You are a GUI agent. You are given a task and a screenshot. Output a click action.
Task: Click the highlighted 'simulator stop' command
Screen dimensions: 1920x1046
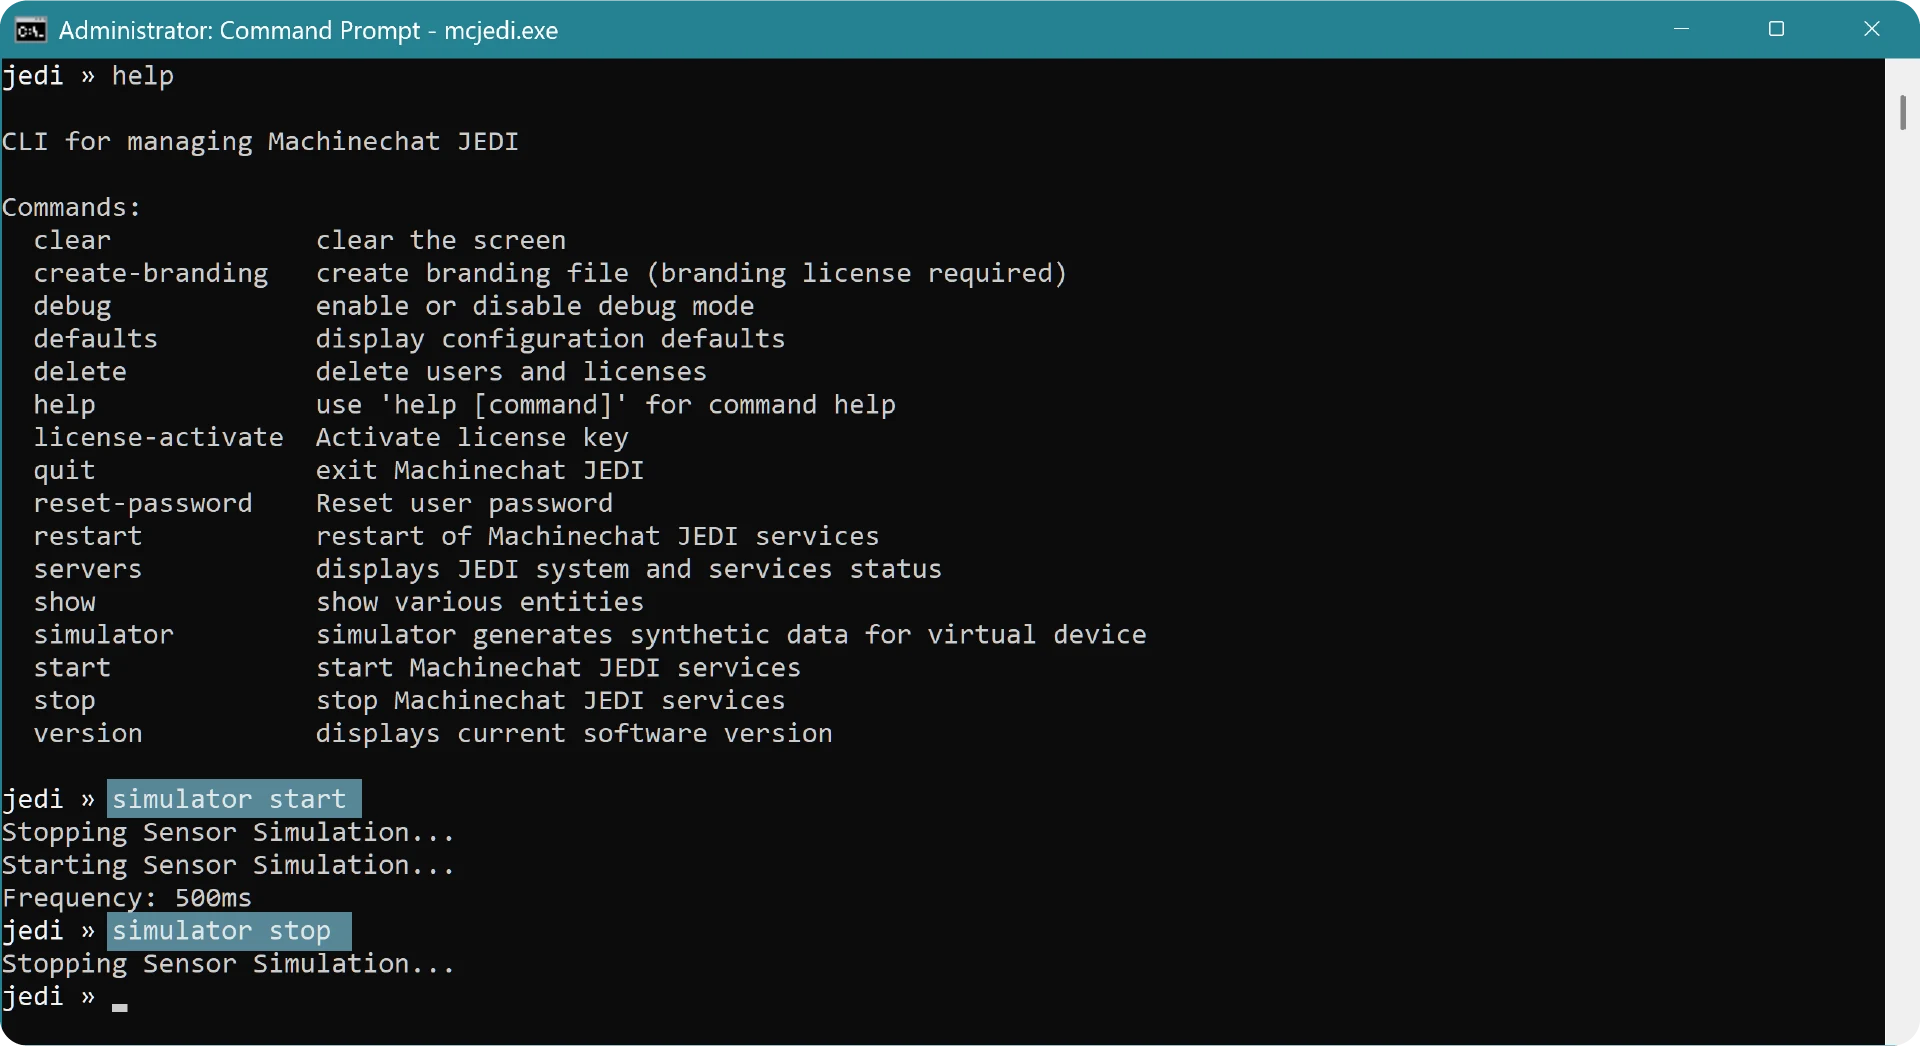coord(229,931)
